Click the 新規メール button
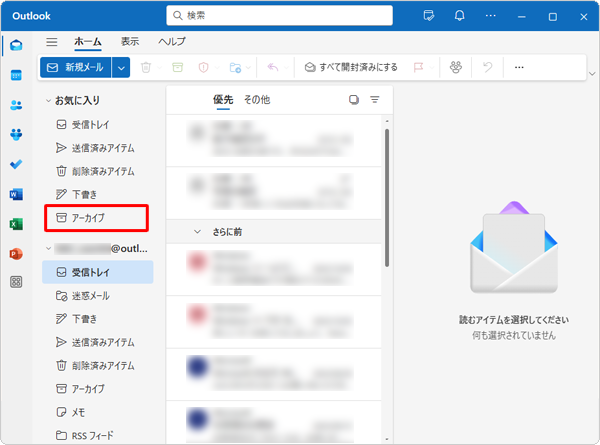 coord(76,68)
